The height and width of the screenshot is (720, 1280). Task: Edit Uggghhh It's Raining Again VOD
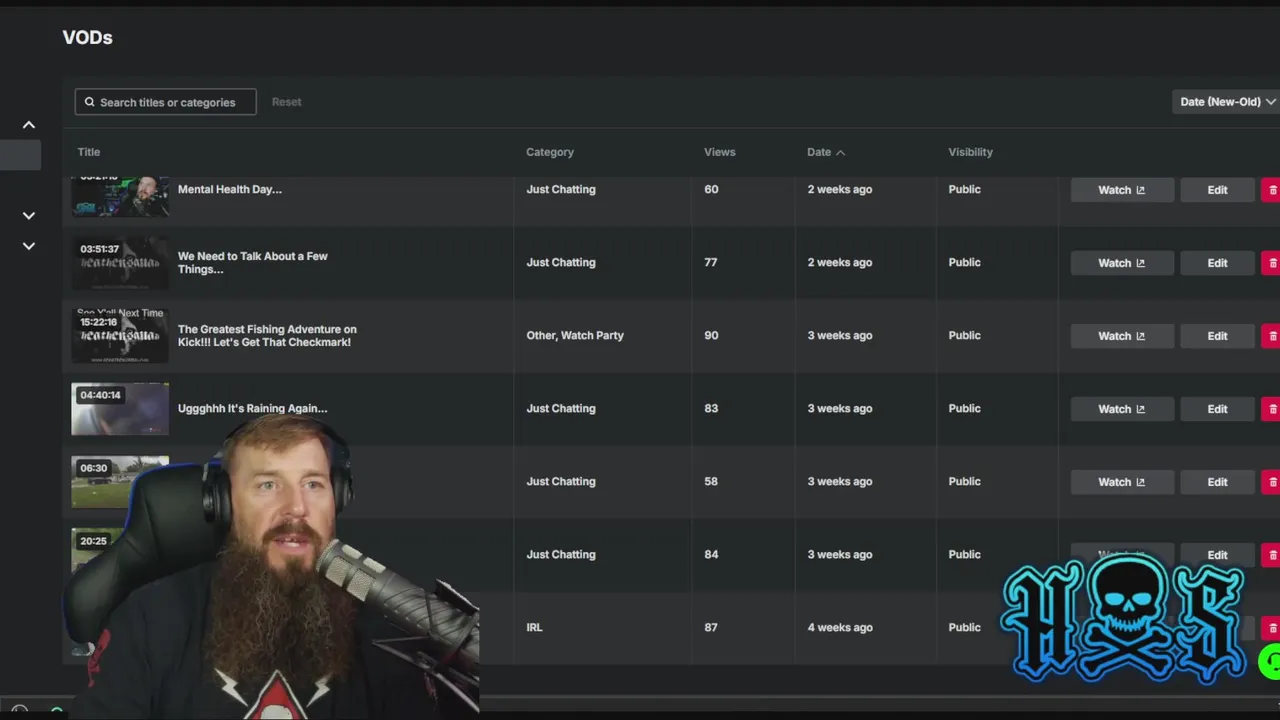(1217, 409)
